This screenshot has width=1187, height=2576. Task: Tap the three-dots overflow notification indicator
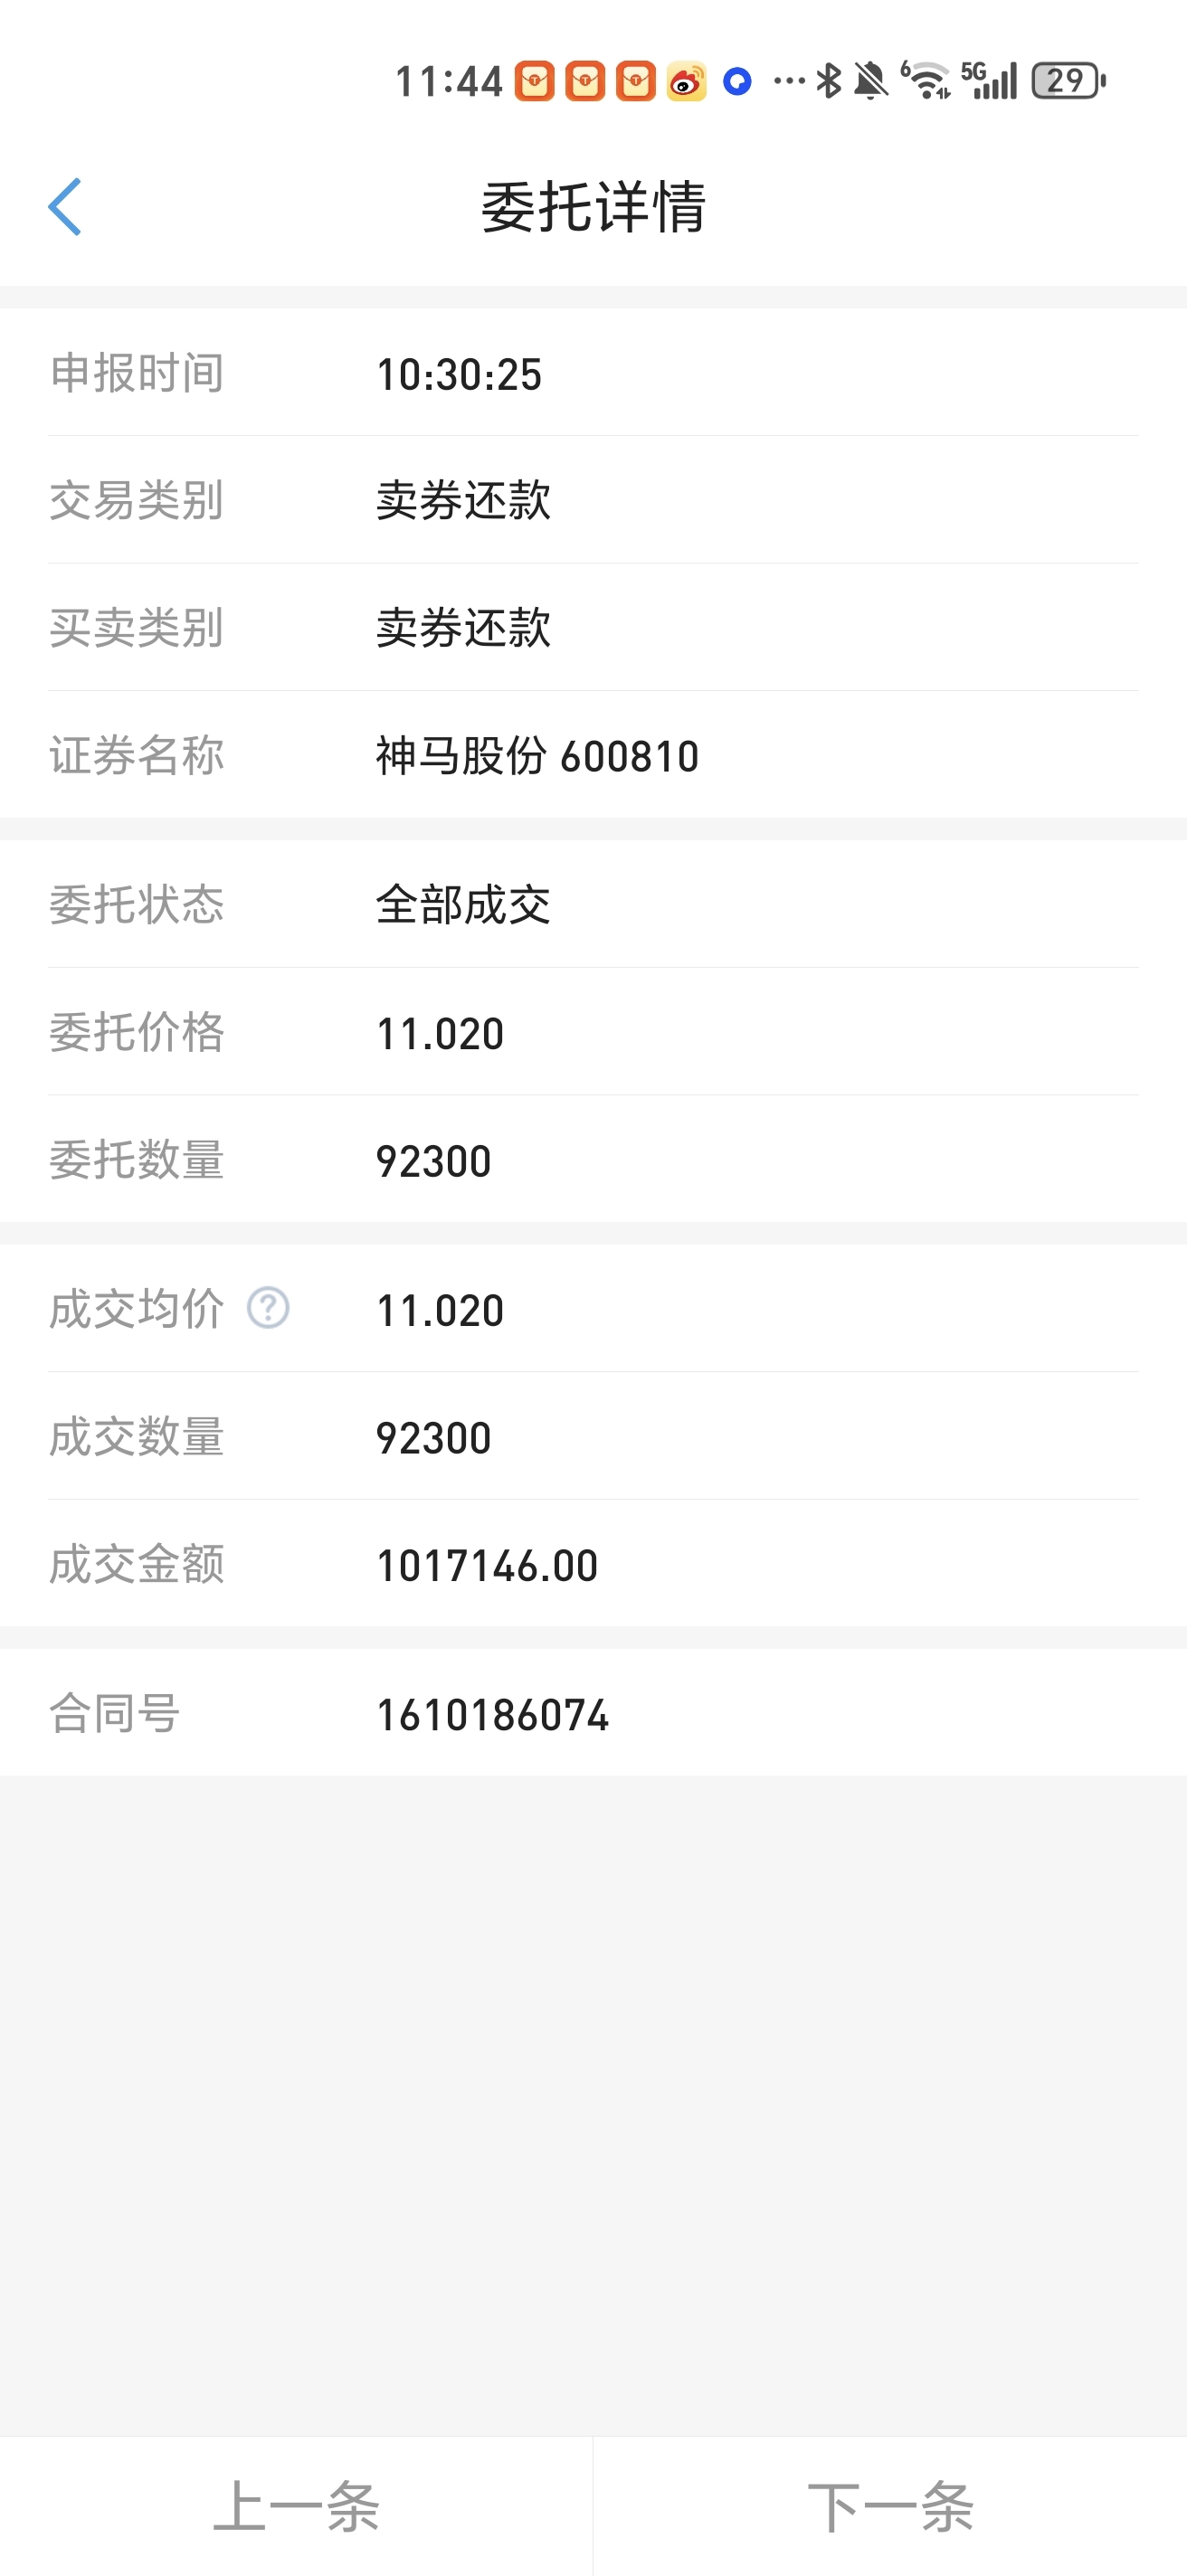coord(789,81)
